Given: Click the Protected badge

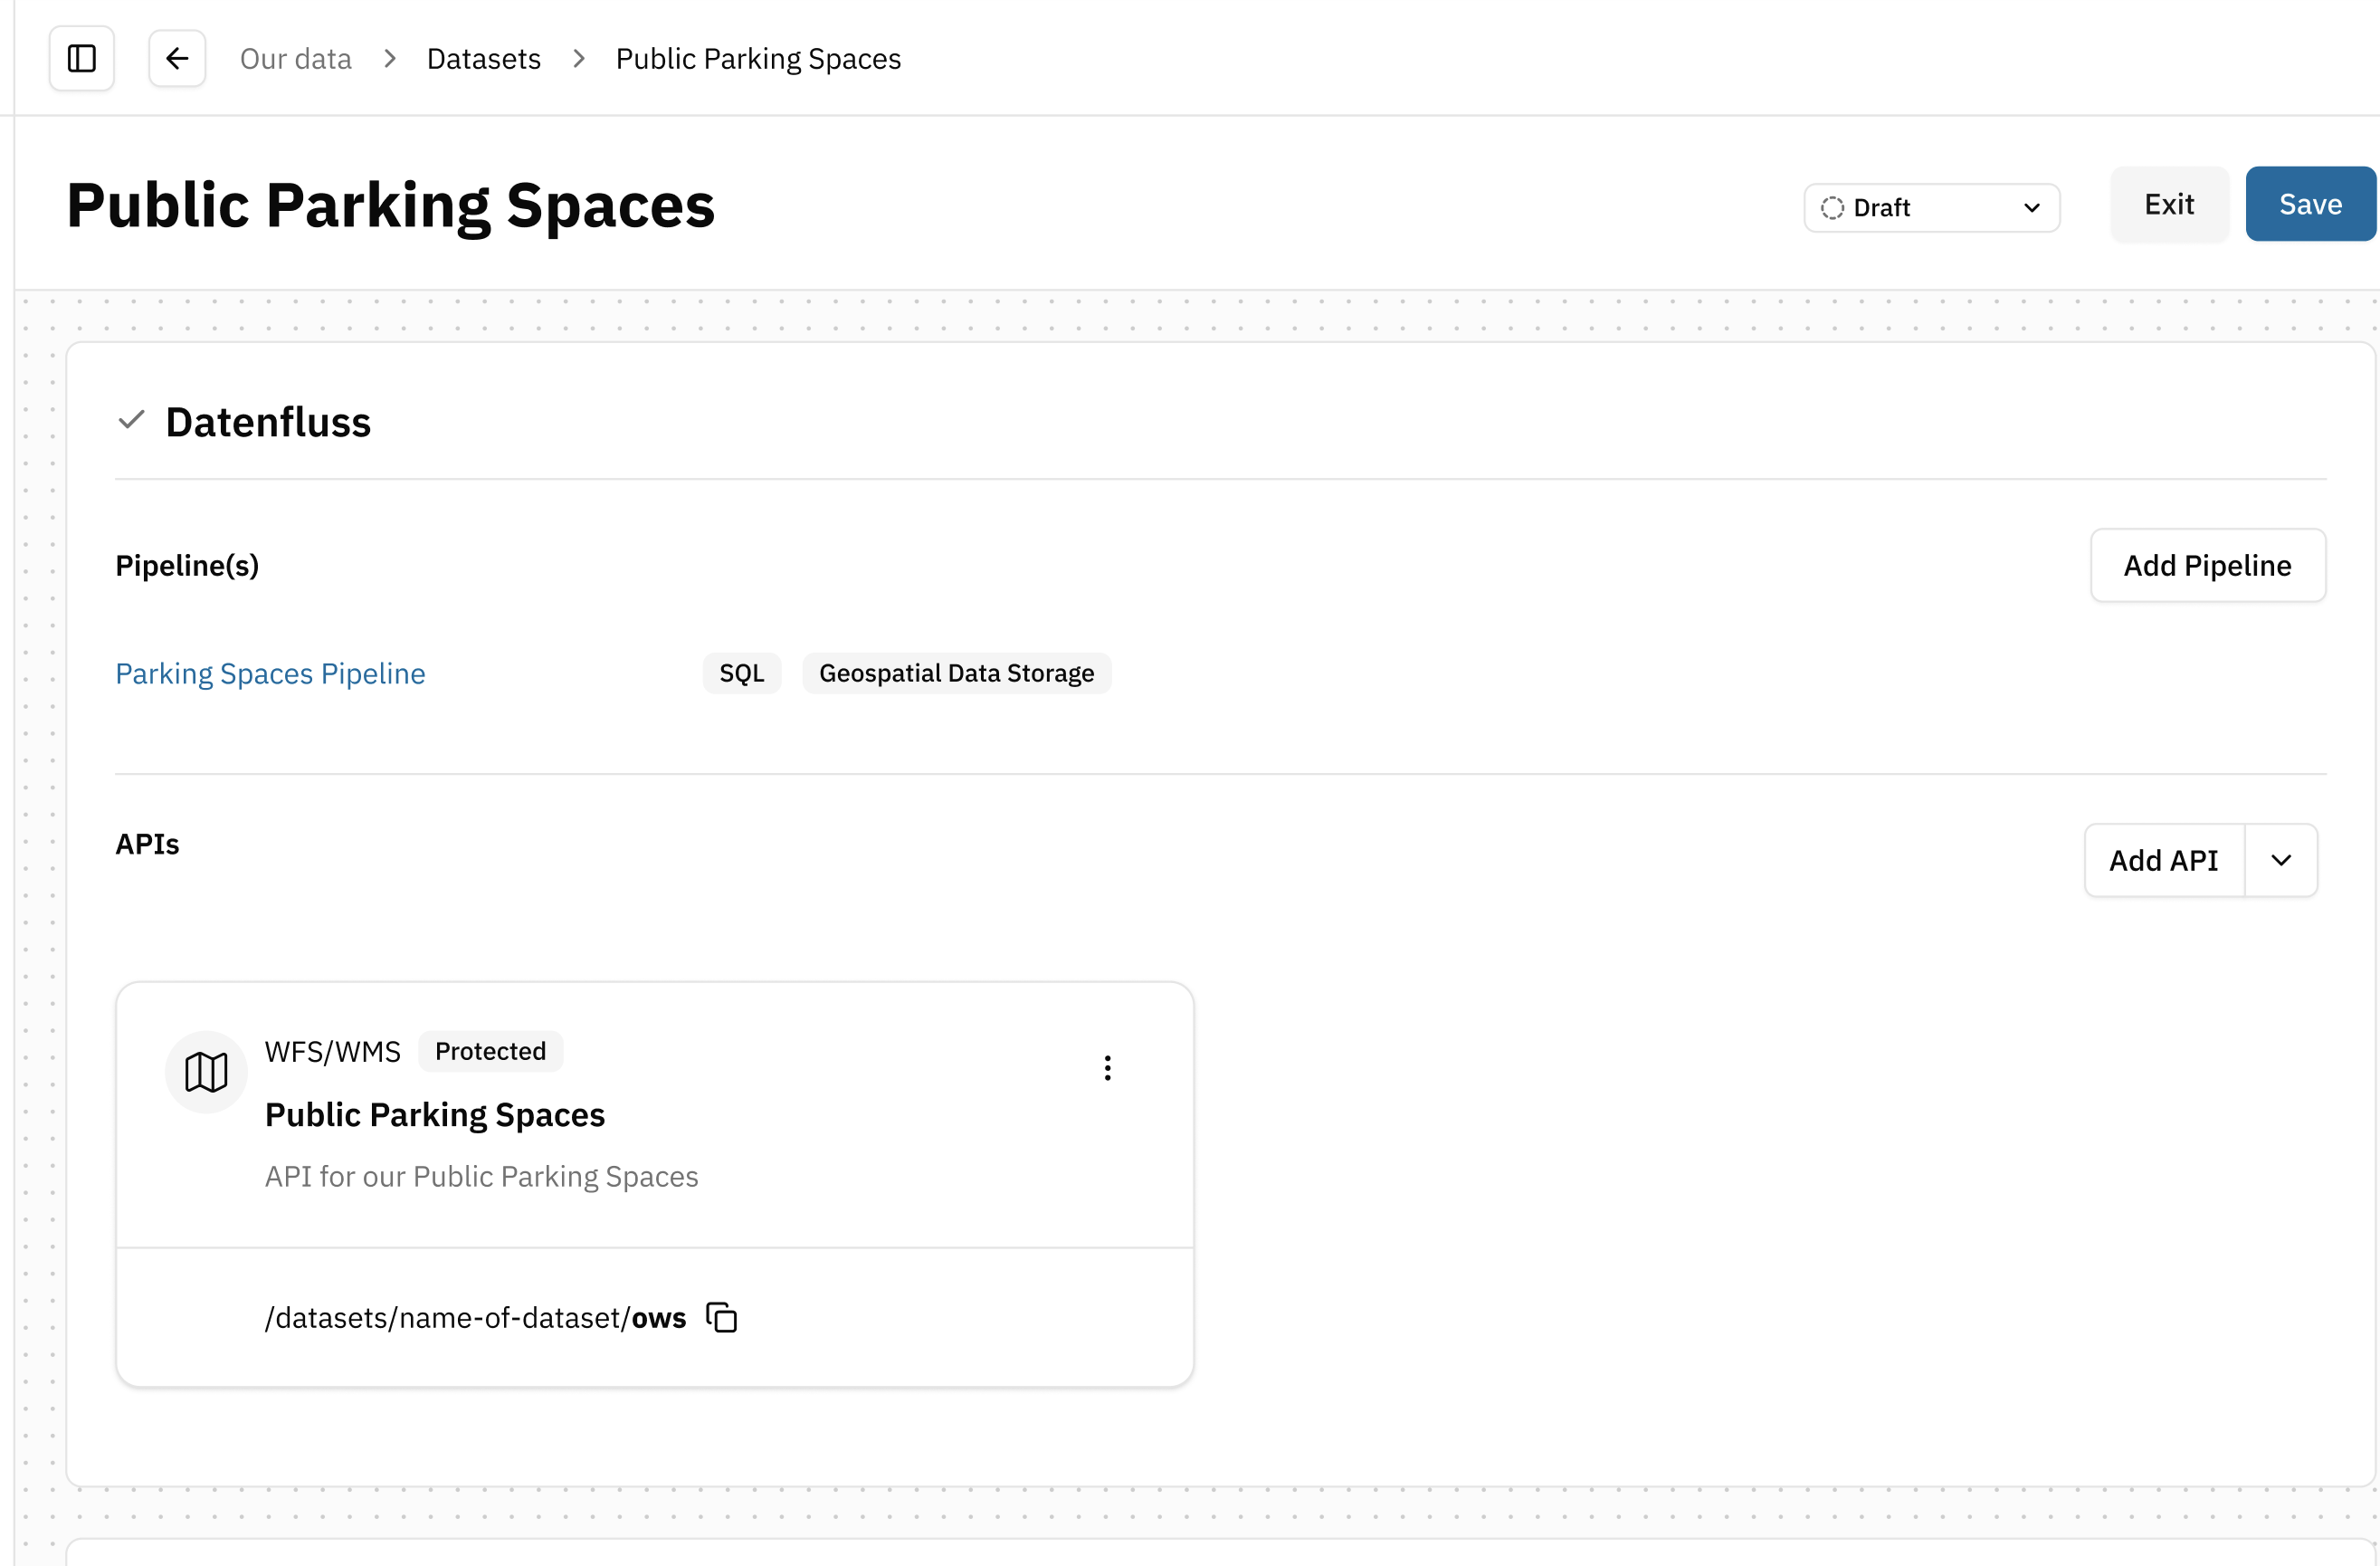Looking at the screenshot, I should tap(490, 1052).
